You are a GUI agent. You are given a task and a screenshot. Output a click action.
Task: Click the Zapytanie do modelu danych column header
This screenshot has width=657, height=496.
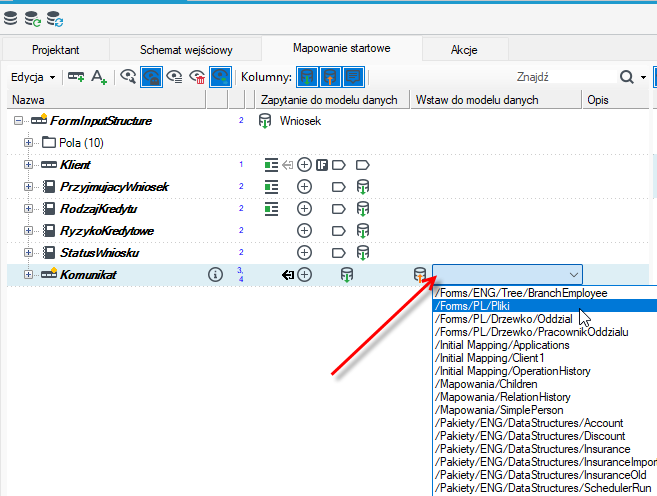[332, 100]
